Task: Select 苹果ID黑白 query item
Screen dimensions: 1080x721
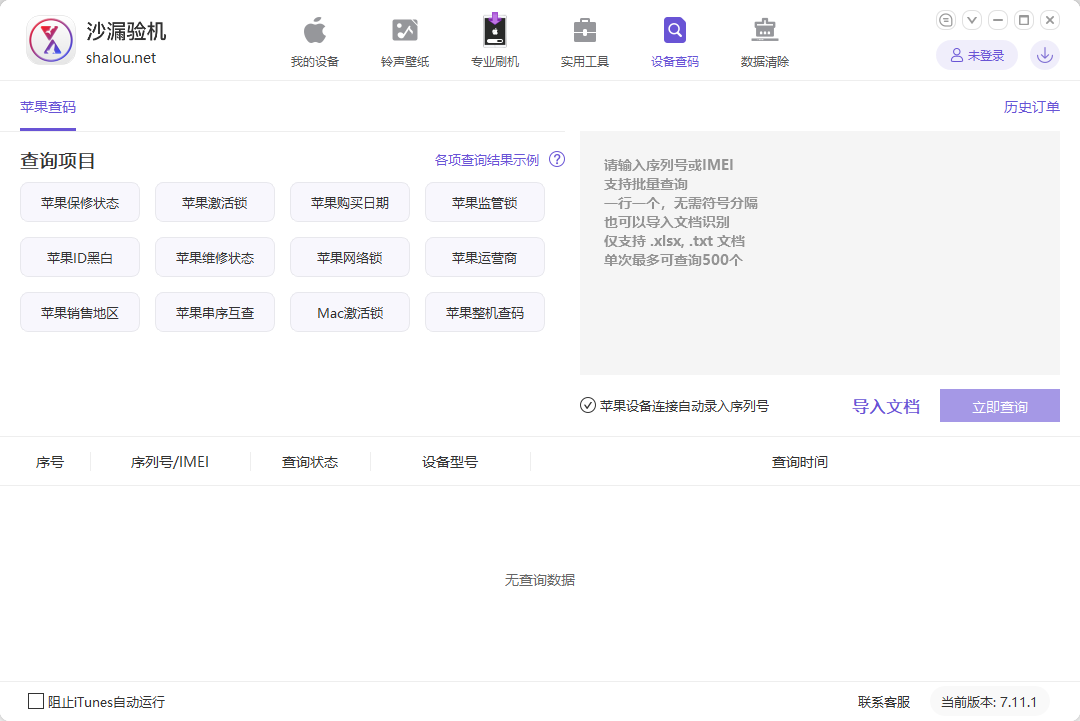Action: click(x=80, y=258)
